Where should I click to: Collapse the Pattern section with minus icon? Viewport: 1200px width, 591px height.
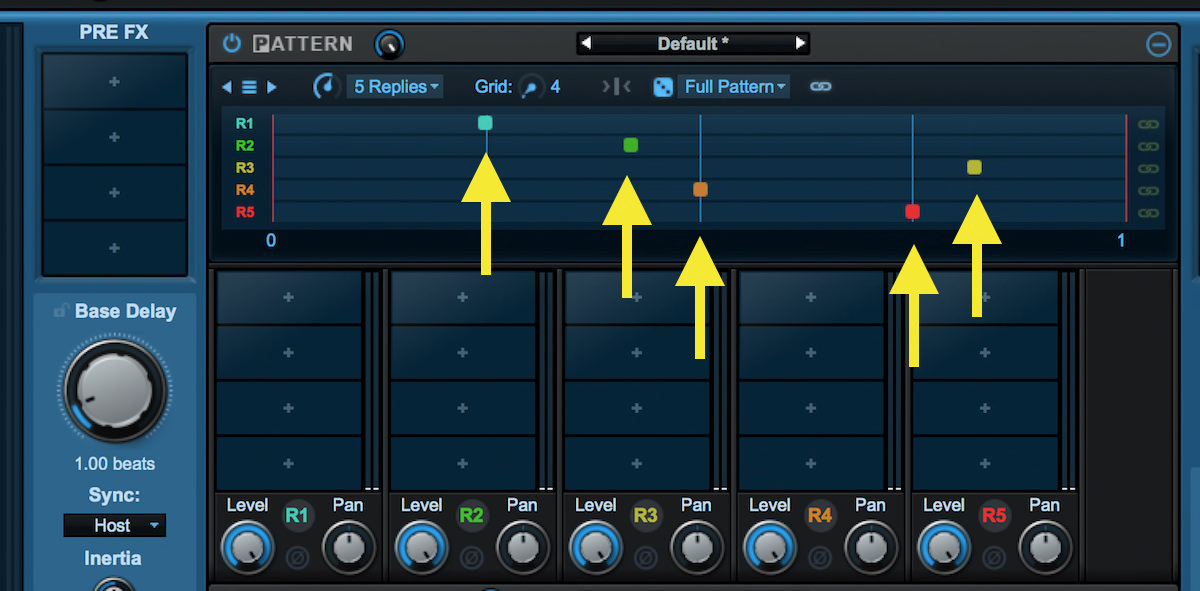1158,44
